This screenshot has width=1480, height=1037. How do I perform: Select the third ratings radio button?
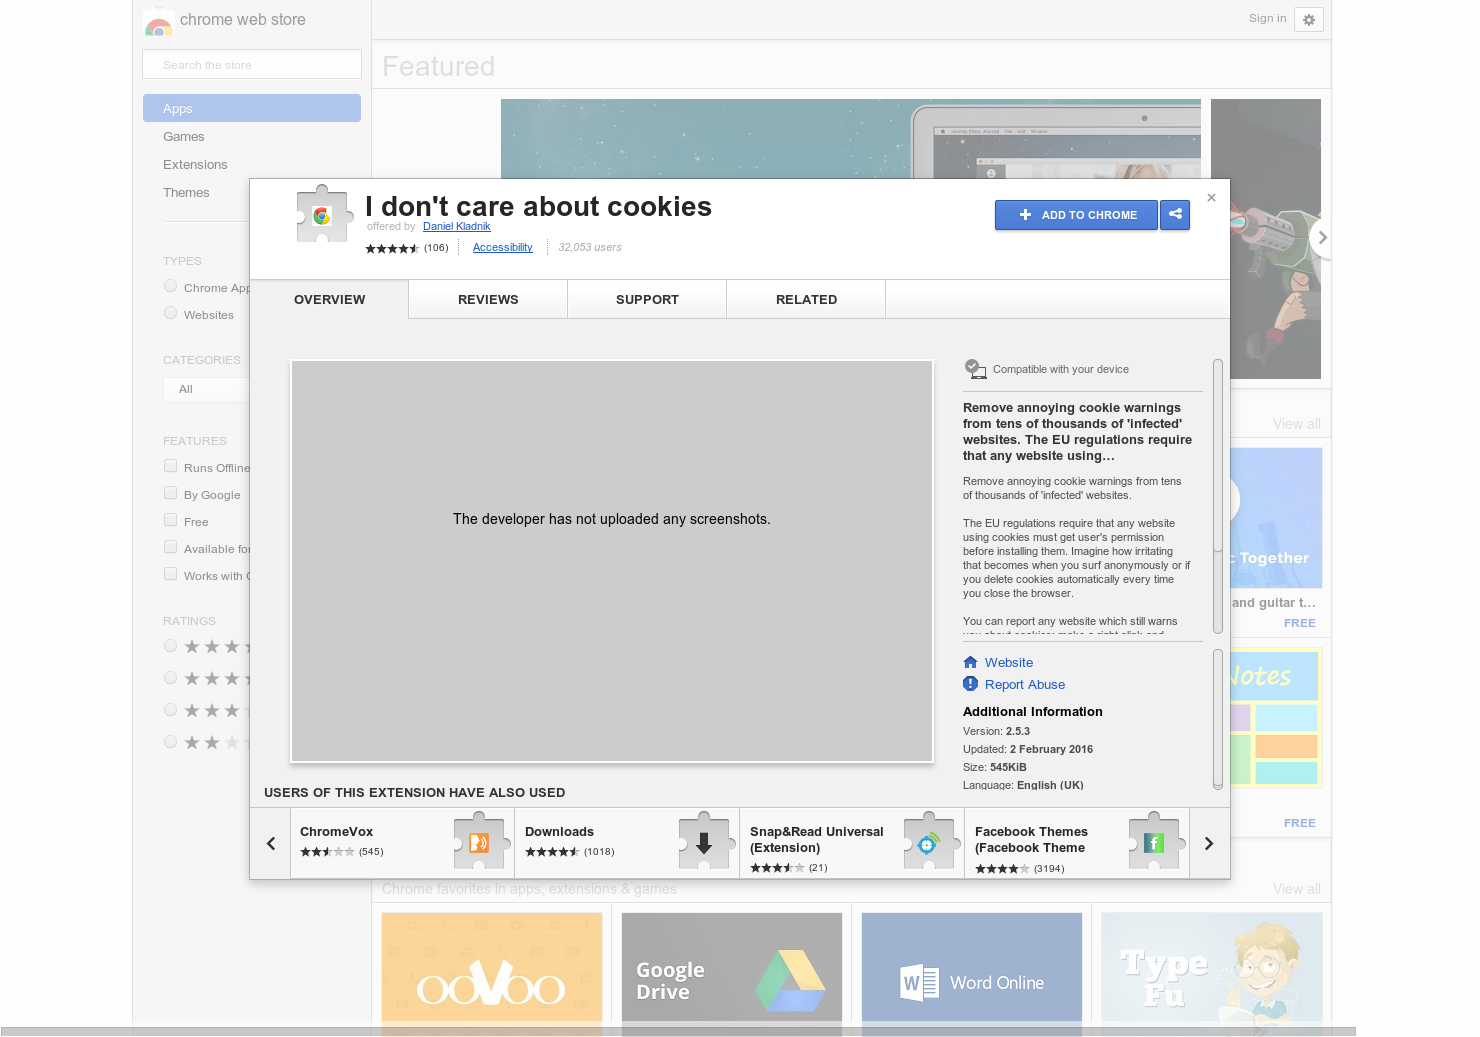click(x=170, y=710)
